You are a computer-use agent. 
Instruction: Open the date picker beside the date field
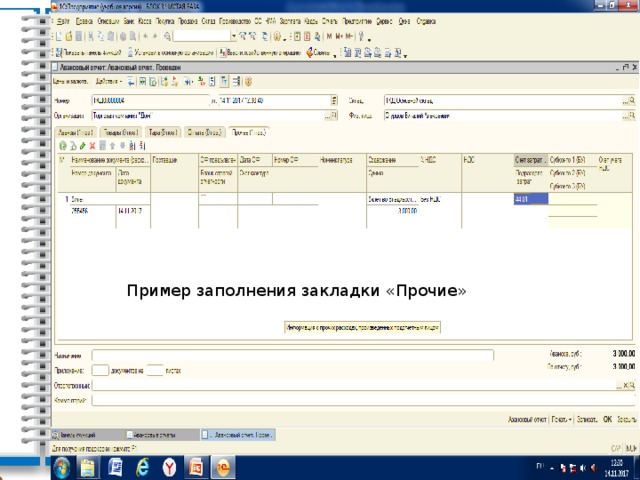[x=334, y=100]
